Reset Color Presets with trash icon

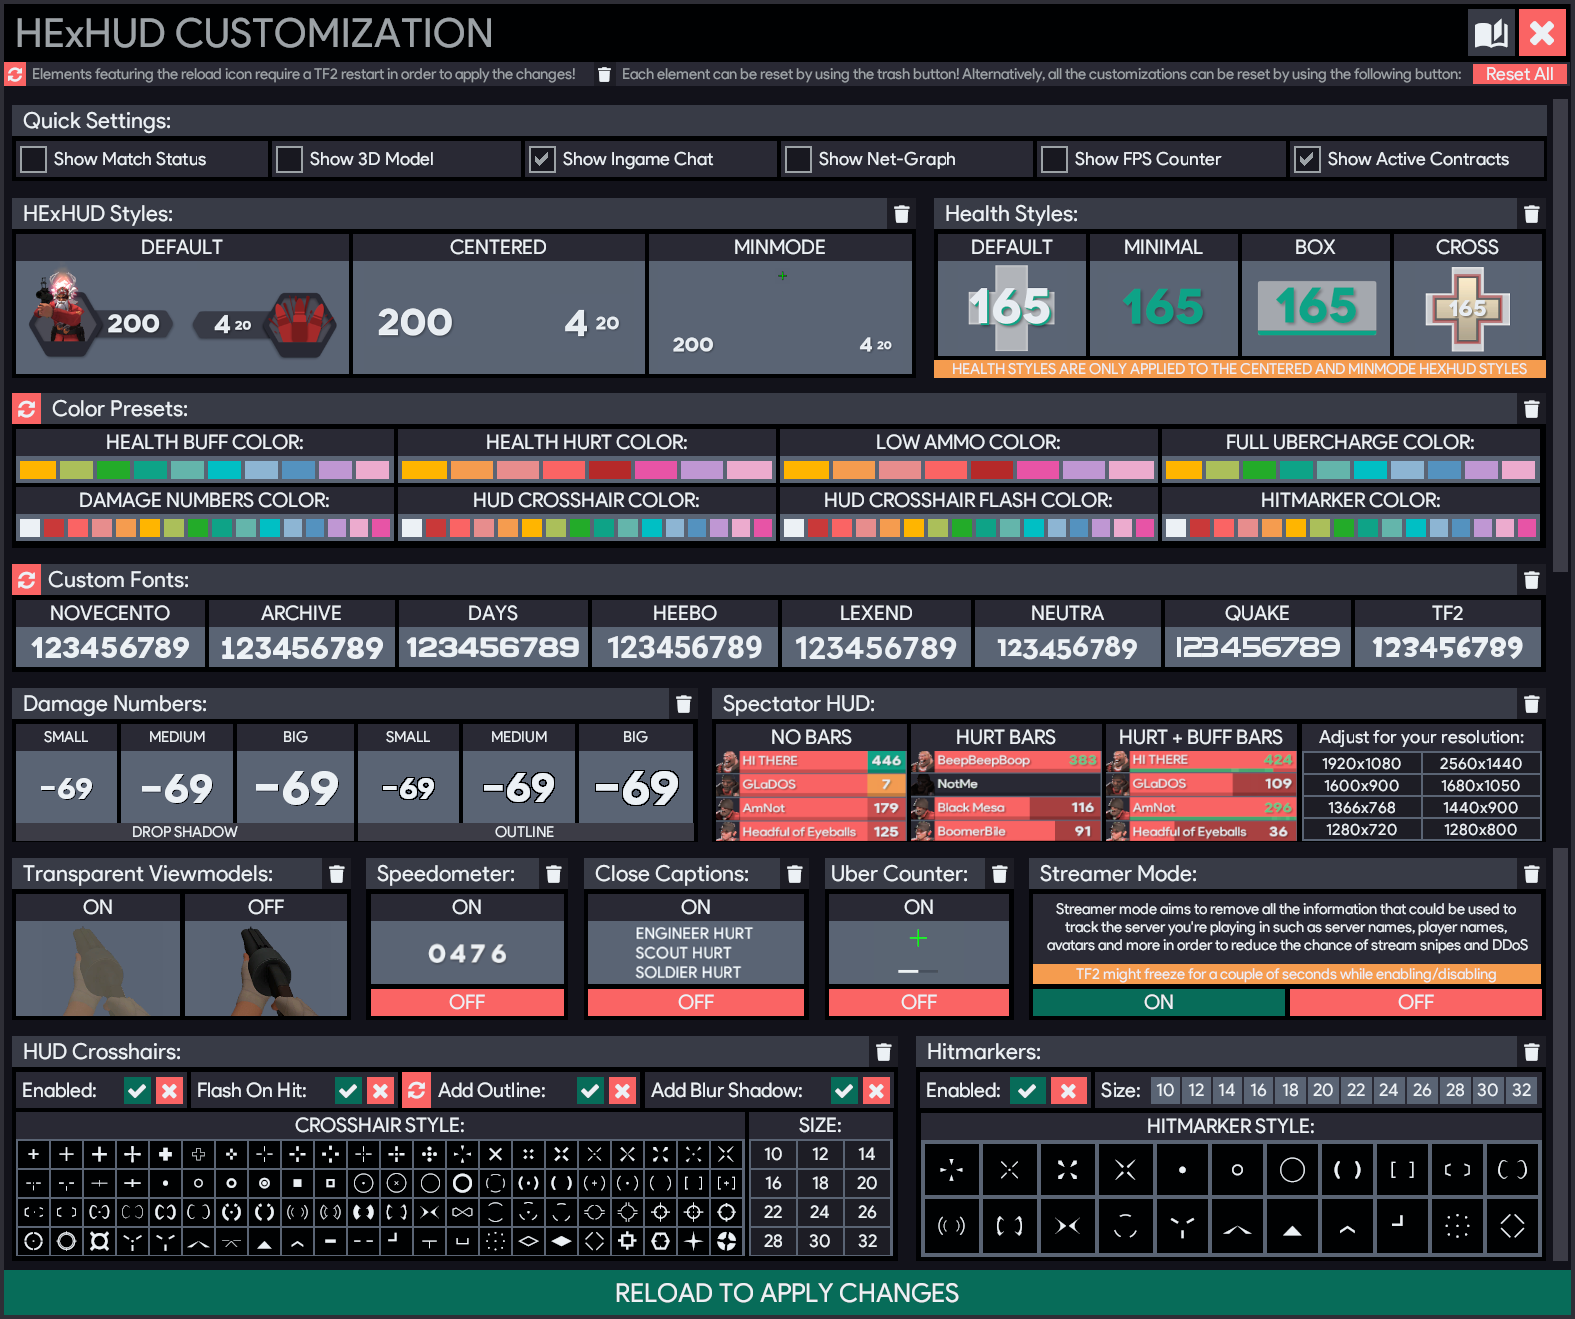(1531, 409)
